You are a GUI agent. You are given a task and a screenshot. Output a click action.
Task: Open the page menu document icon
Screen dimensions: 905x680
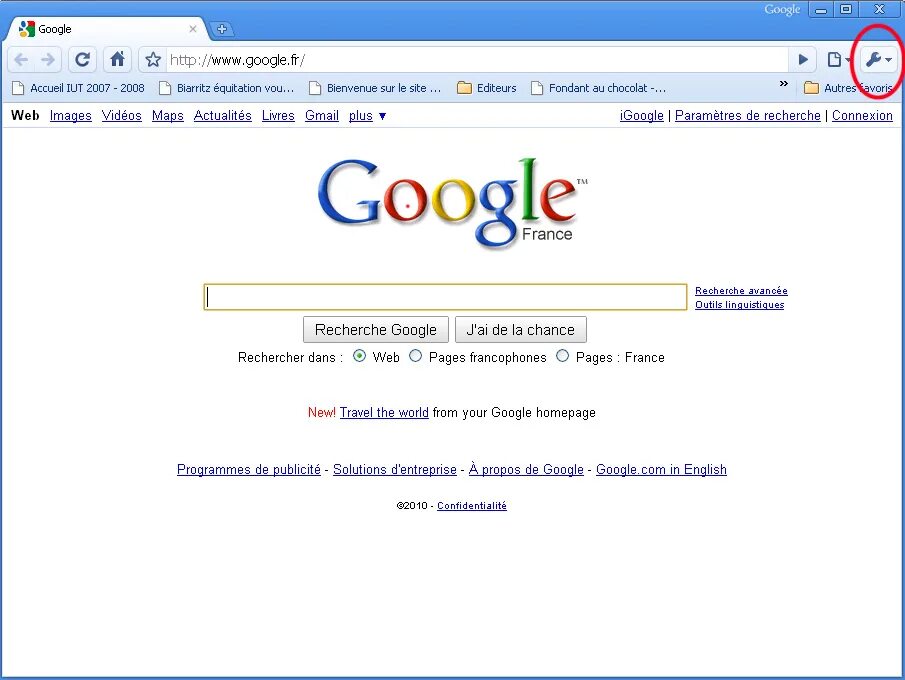[x=837, y=59]
